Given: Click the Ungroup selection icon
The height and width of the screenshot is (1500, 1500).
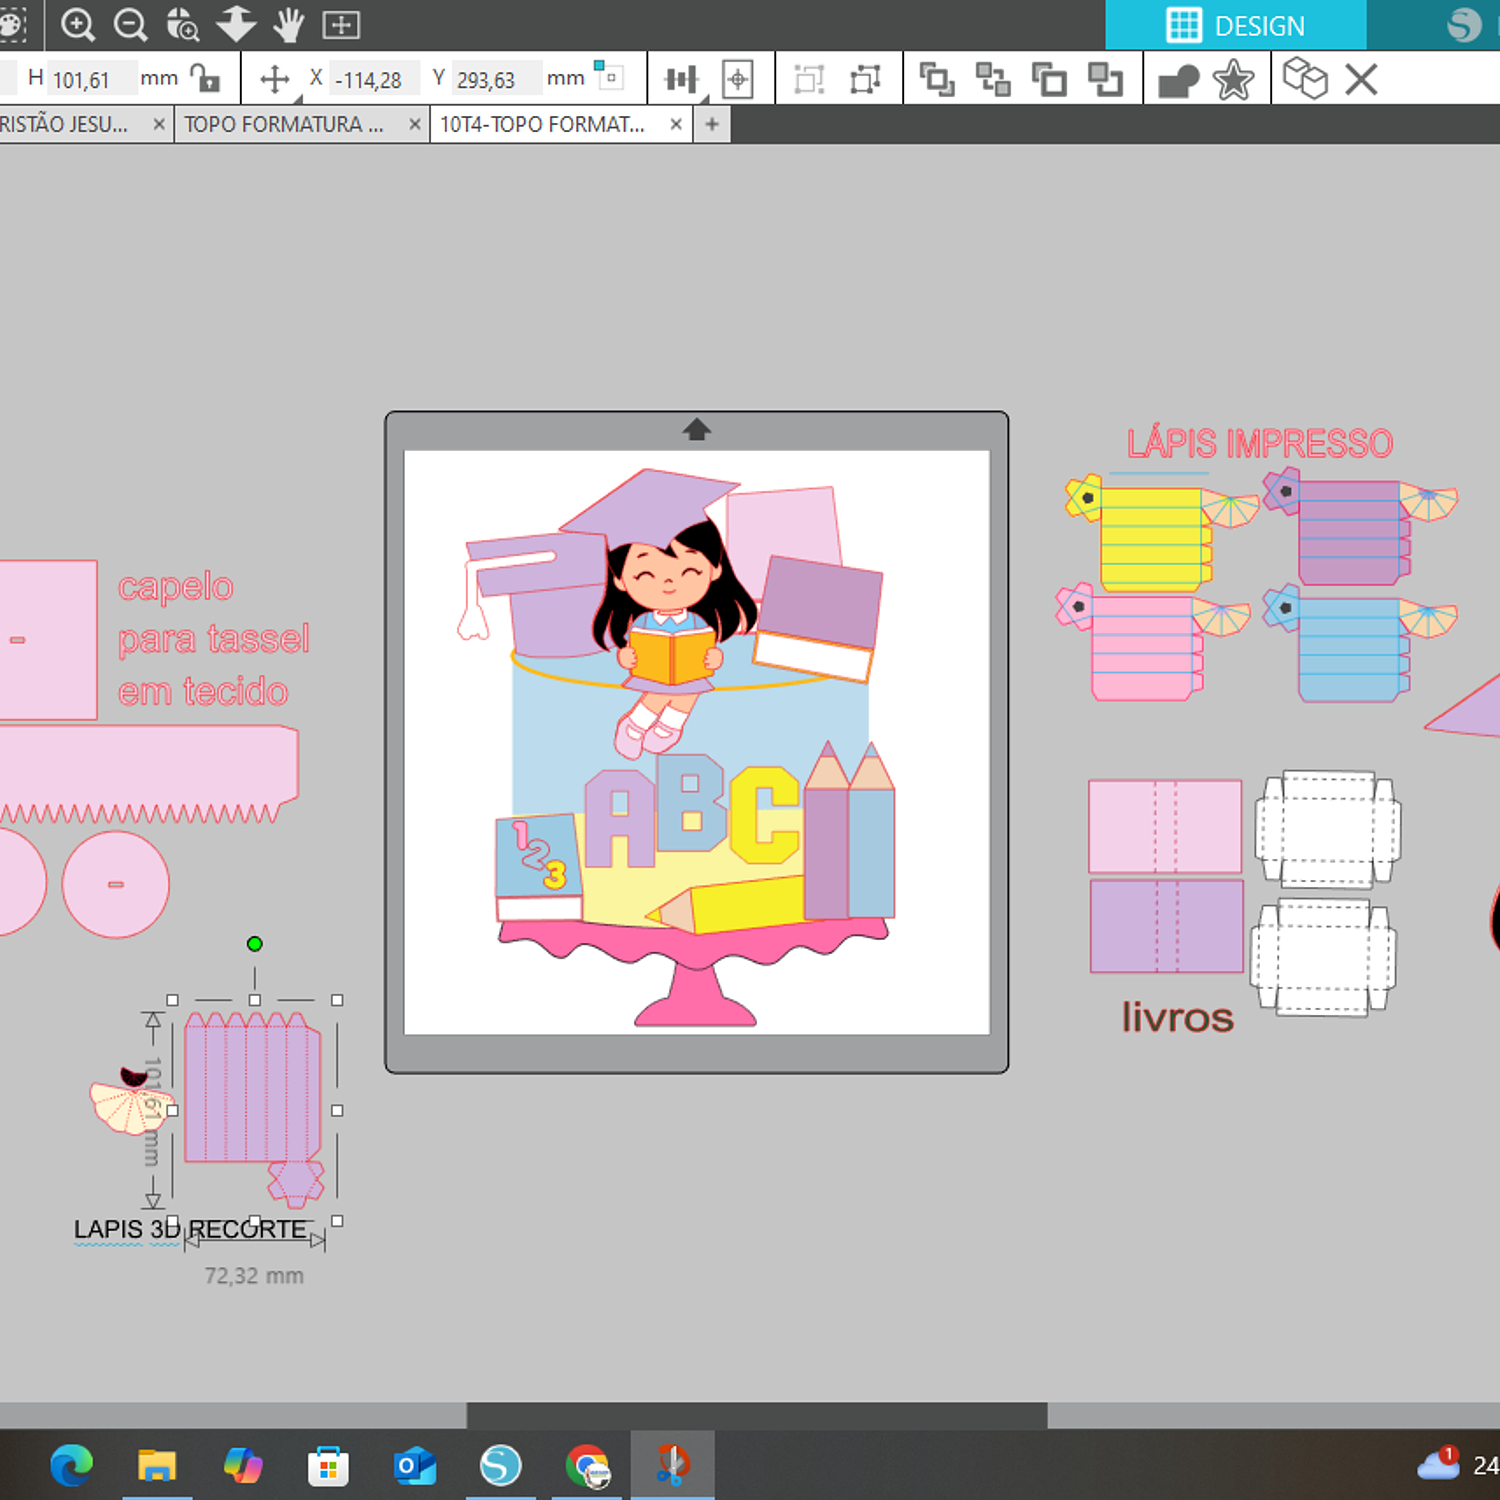Looking at the screenshot, I should 865,79.
